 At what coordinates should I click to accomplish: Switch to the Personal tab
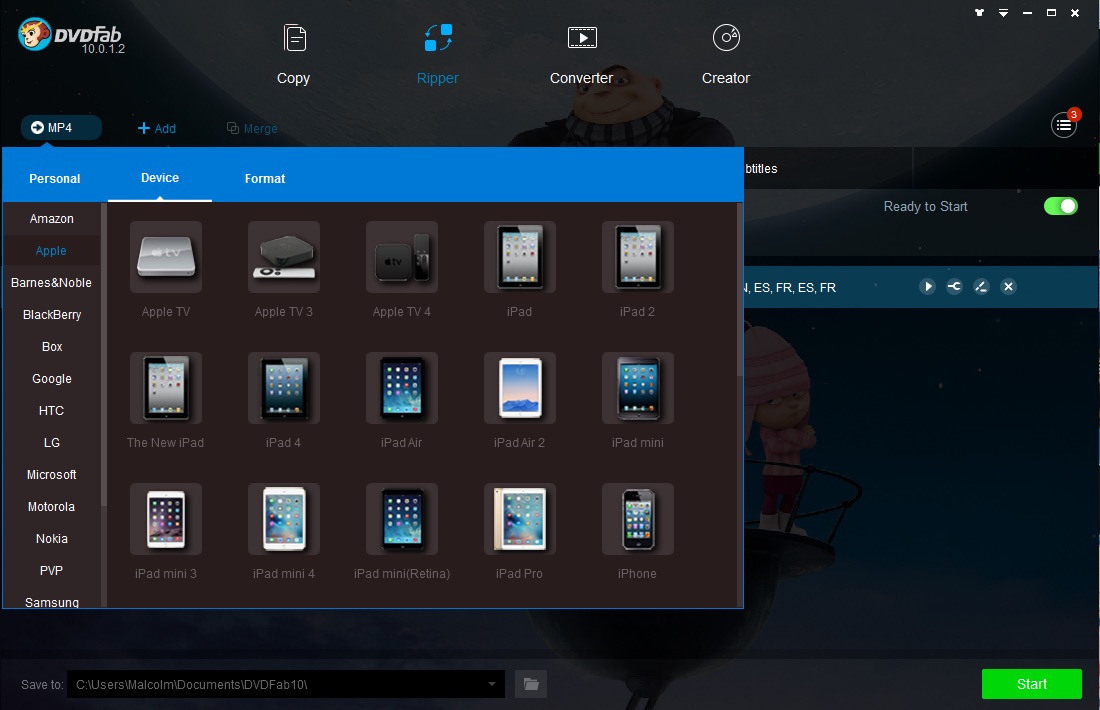[x=55, y=178]
